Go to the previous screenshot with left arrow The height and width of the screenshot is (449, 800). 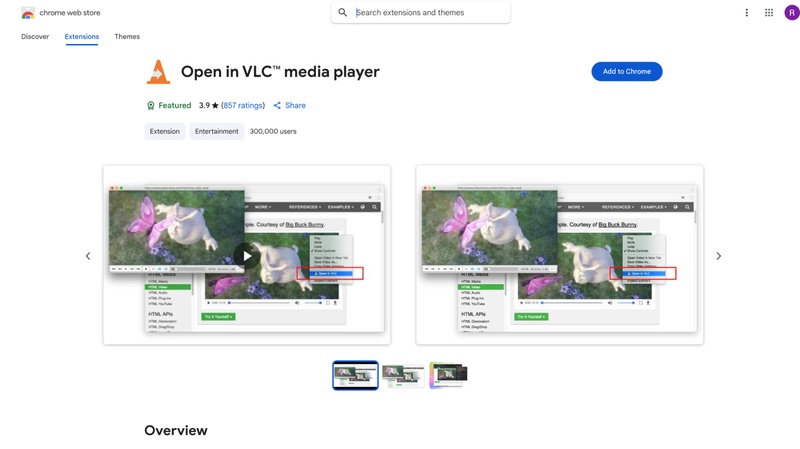coord(88,256)
